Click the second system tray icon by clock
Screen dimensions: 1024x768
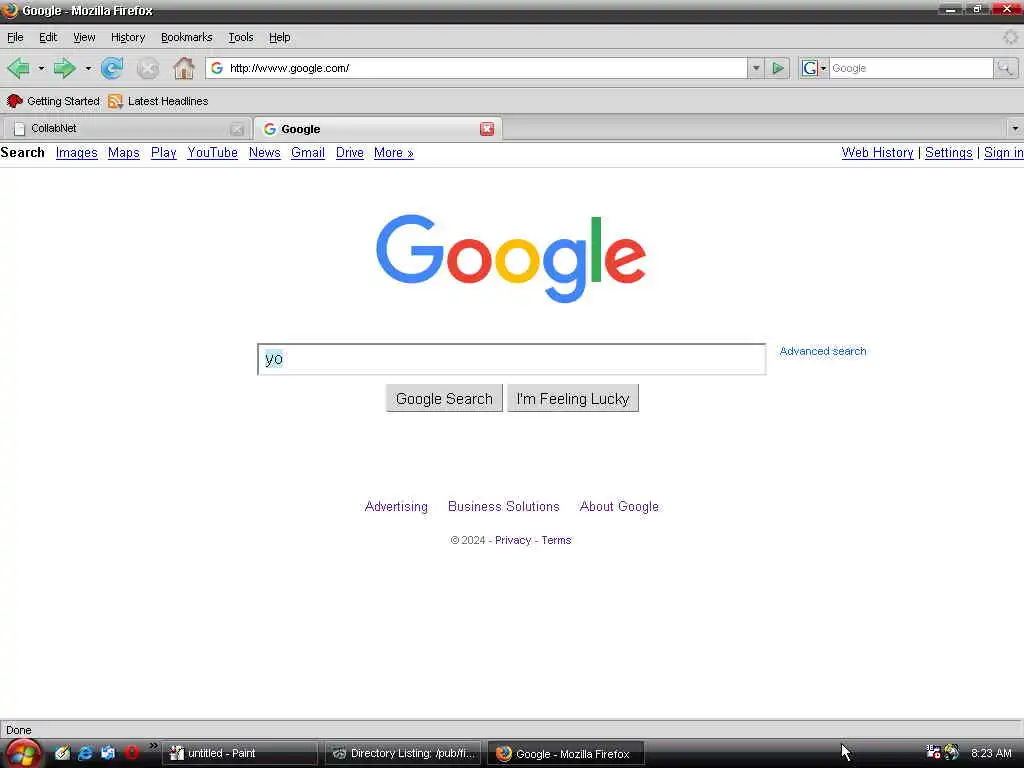pyautogui.click(x=952, y=752)
